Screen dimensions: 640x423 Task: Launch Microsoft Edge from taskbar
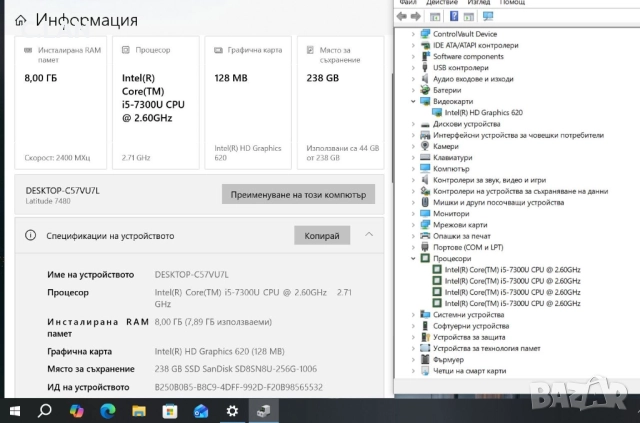tap(108, 411)
